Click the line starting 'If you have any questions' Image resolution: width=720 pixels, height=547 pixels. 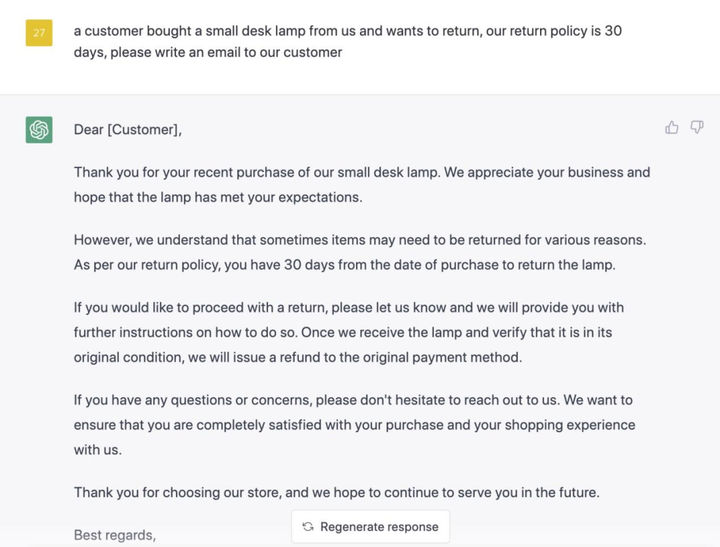(353, 400)
